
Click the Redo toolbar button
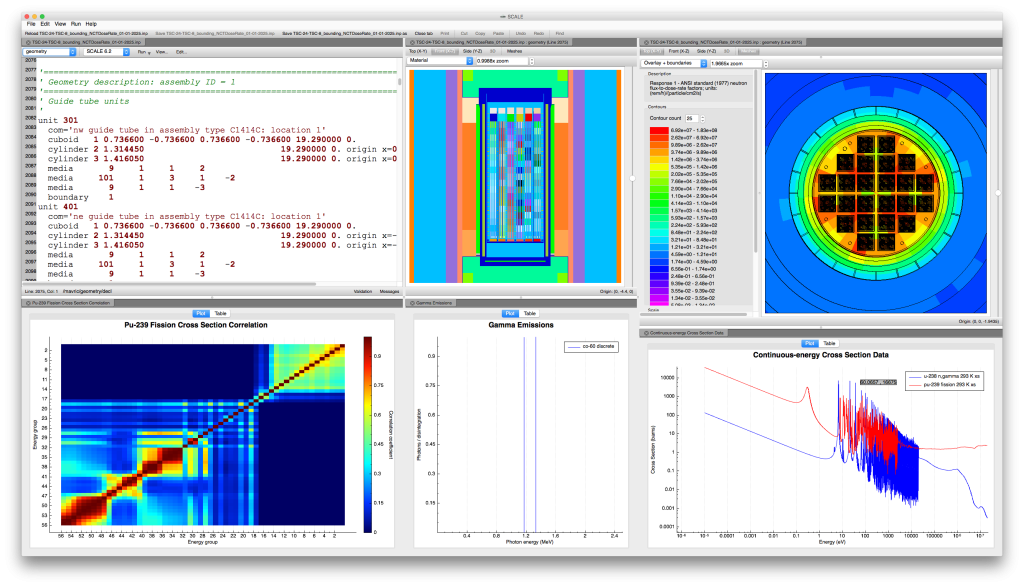tap(539, 33)
